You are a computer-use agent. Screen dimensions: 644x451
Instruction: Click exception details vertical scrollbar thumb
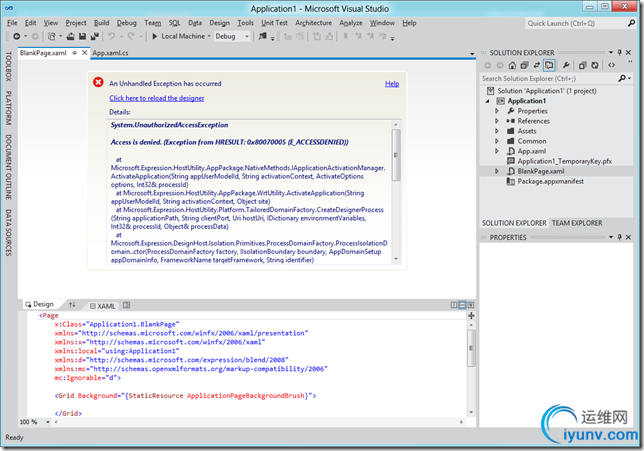click(396, 155)
